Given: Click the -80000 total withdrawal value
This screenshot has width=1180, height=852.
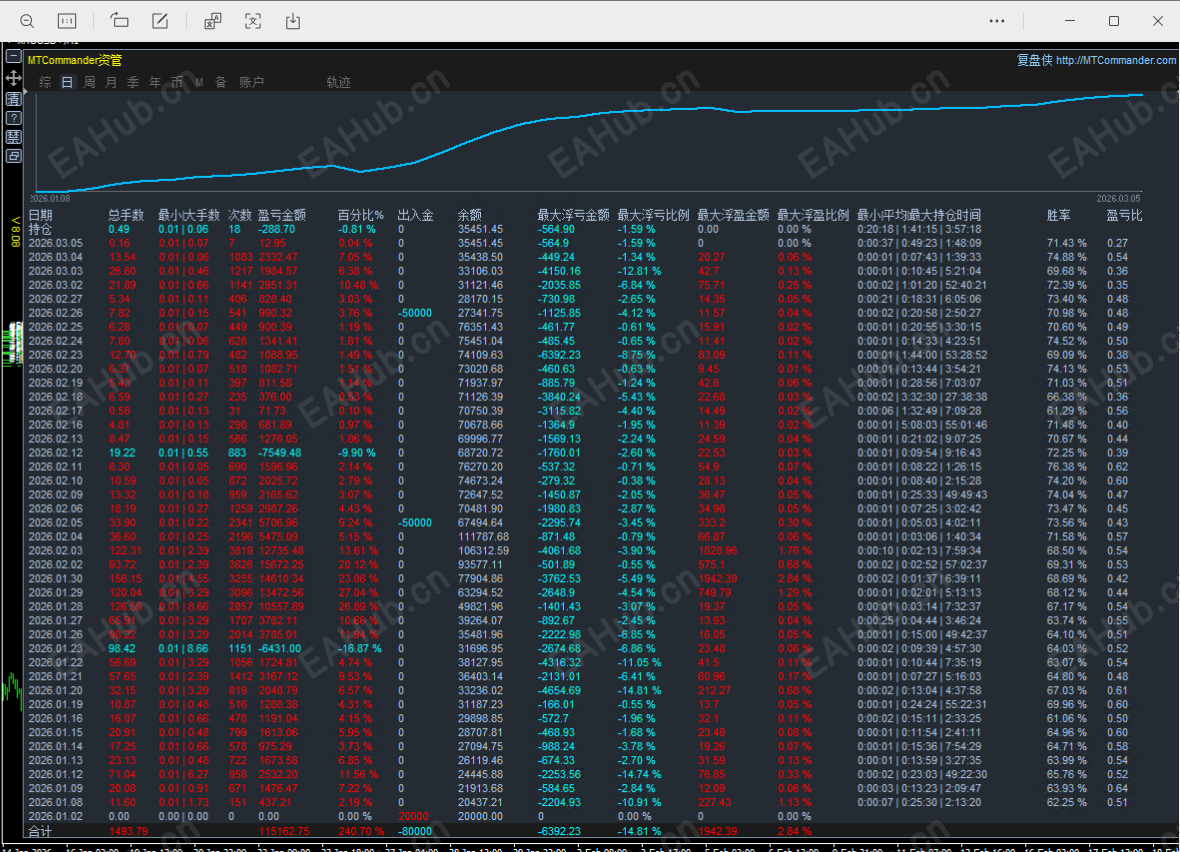Looking at the screenshot, I should (x=415, y=831).
